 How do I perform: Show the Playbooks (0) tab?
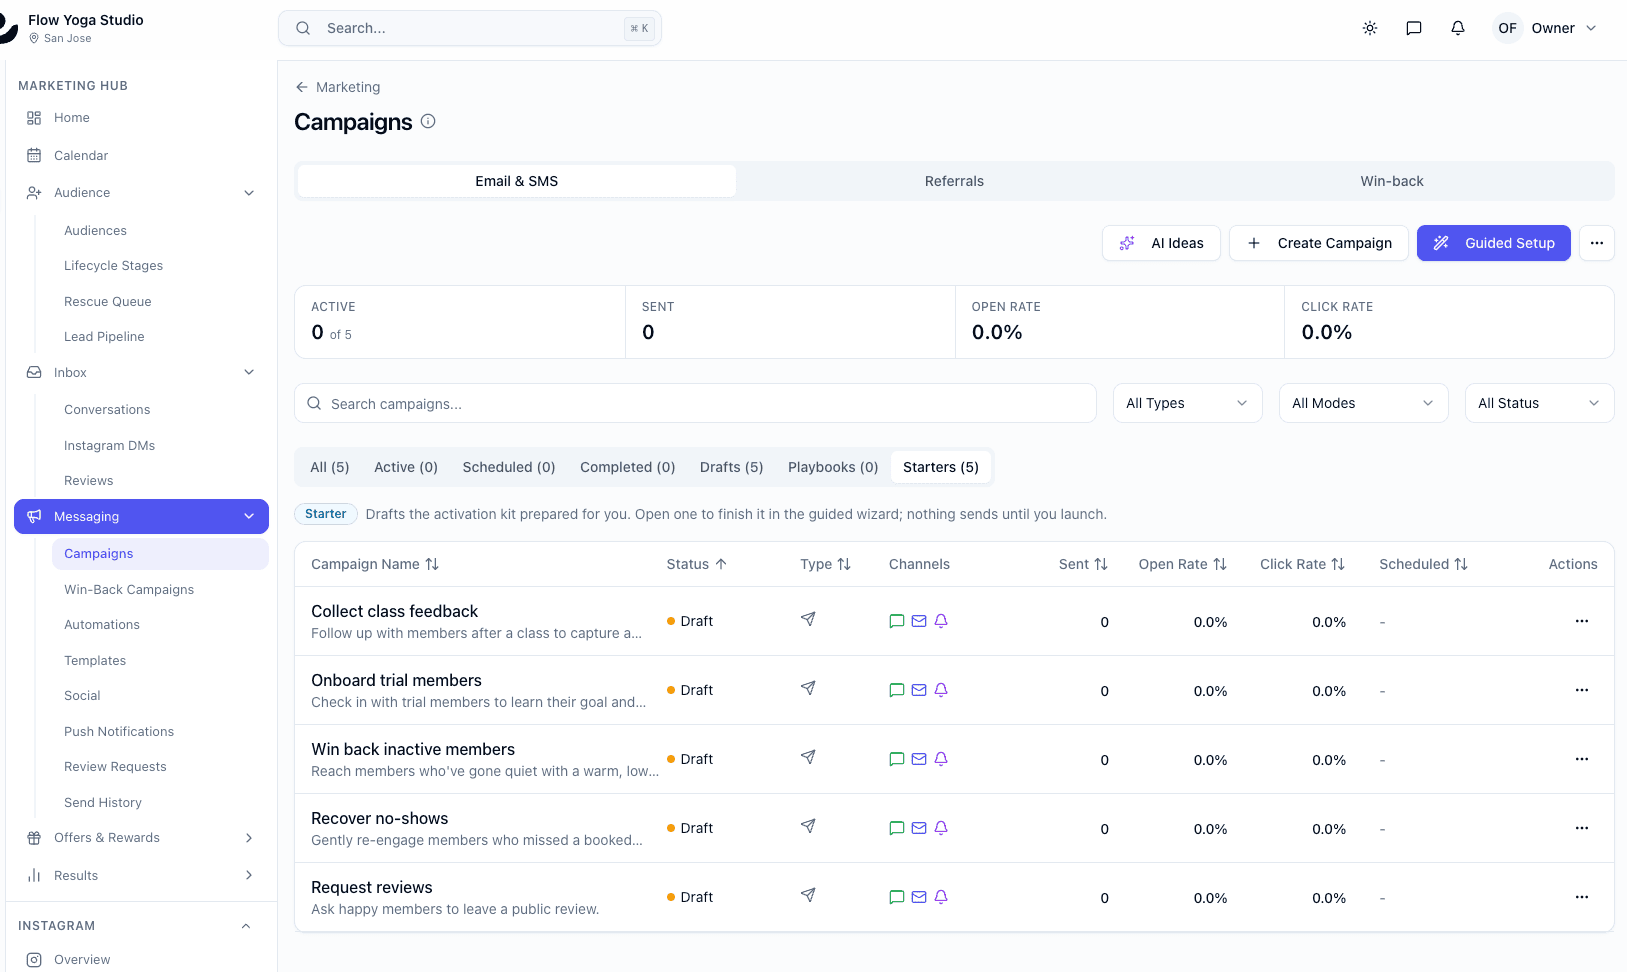click(x=833, y=467)
